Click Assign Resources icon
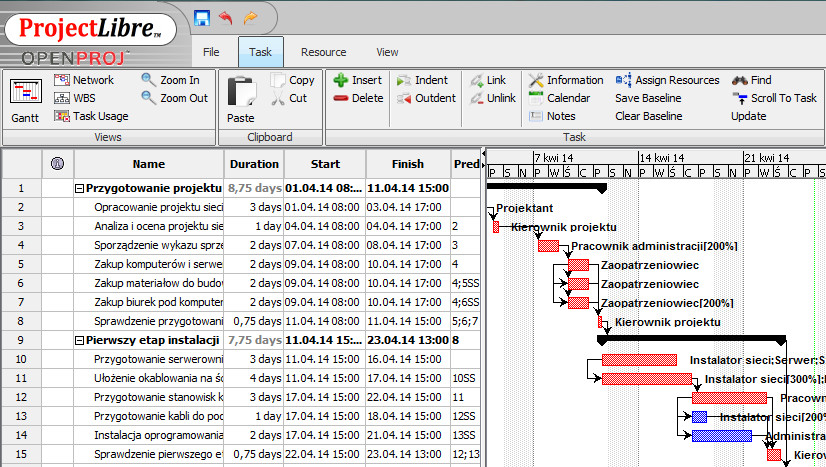Viewport: 826px width, 467px height. click(x=623, y=80)
